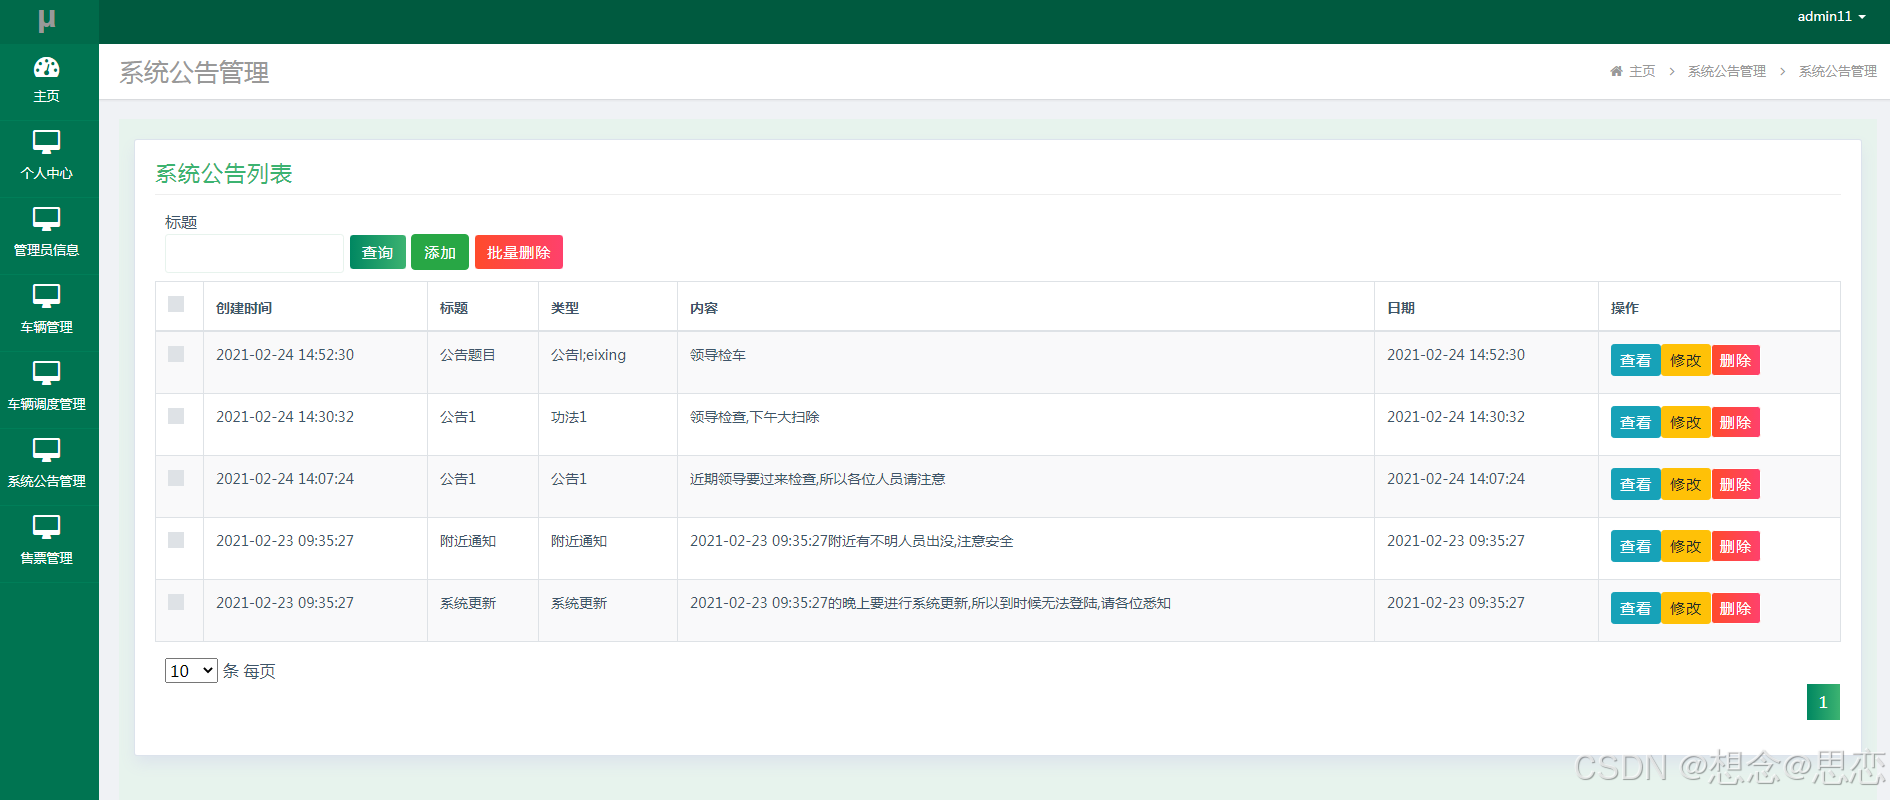Screen dimensions: 1890x800
Task: Delete the 领导检查,下午大扫除 row
Action: [1735, 422]
